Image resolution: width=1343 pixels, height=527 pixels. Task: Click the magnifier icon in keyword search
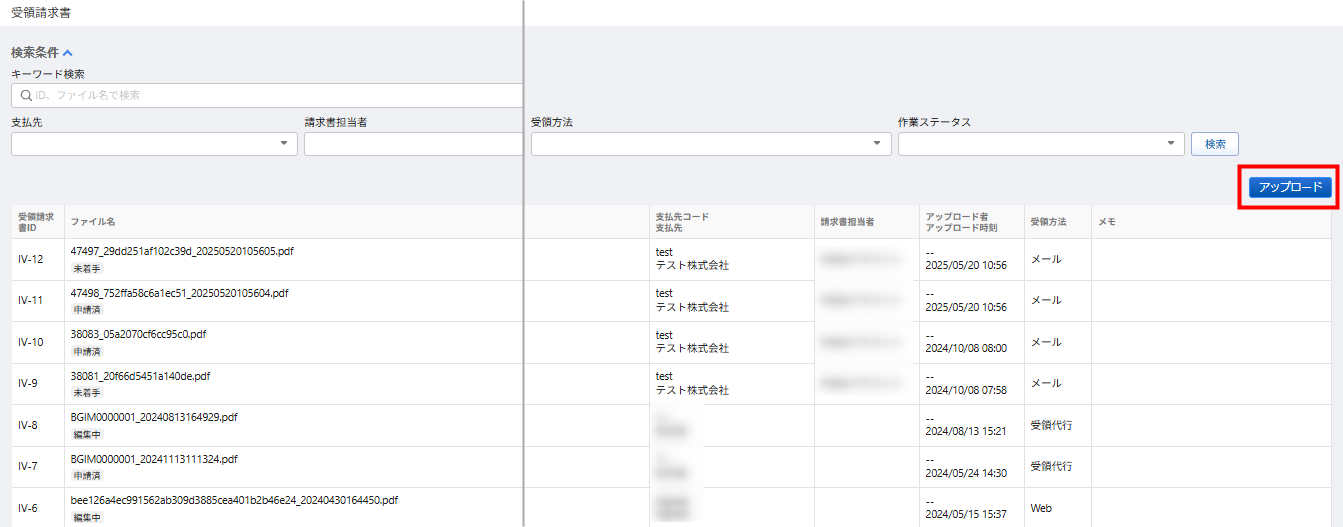pyautogui.click(x=26, y=95)
